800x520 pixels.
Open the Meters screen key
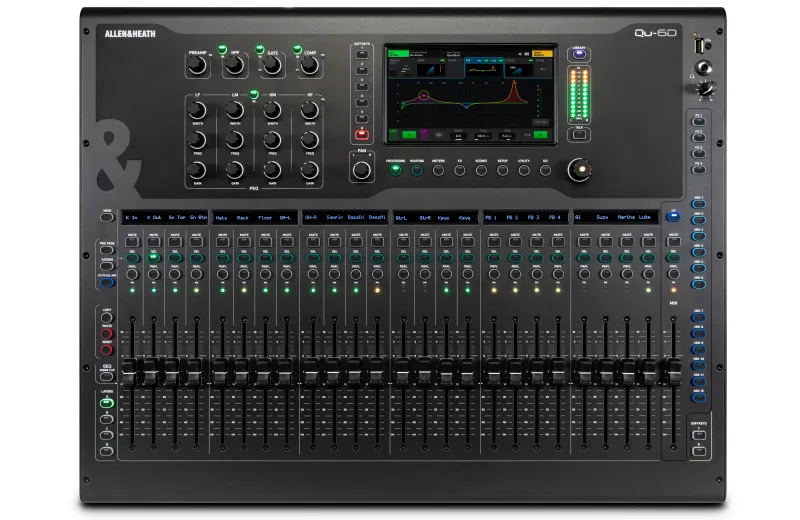[x=438, y=170]
